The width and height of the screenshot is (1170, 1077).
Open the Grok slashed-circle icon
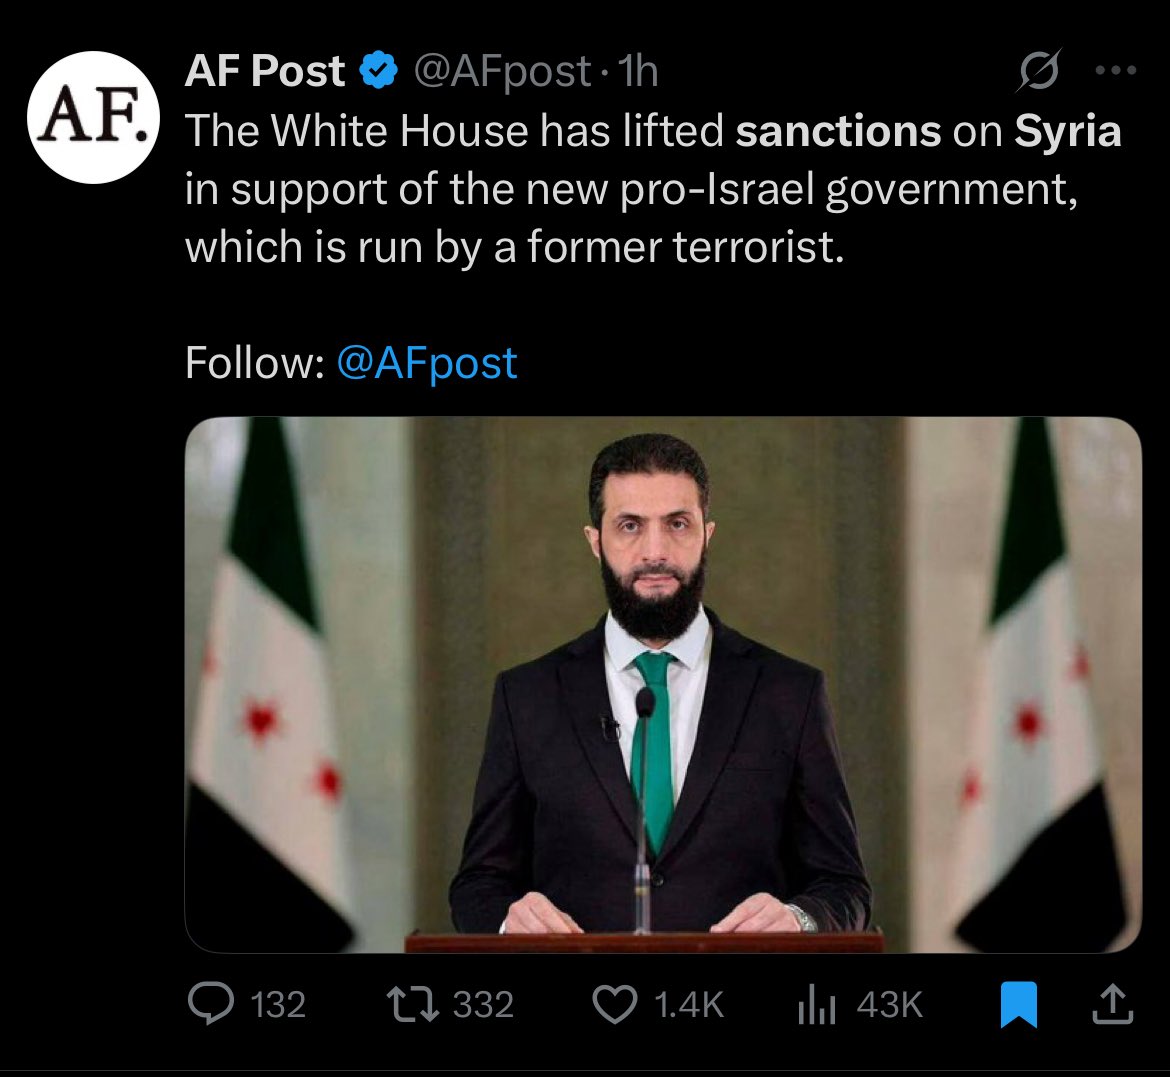pyautogui.click(x=1038, y=71)
